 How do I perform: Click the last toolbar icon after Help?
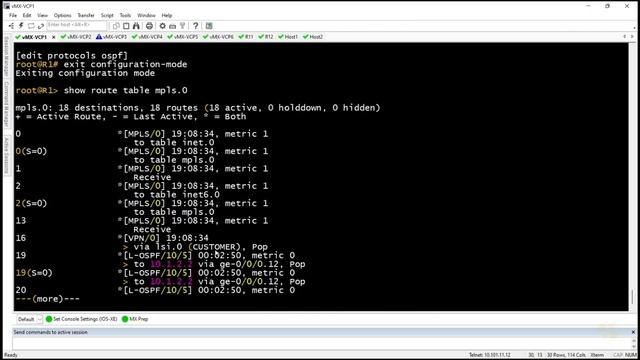click(209, 26)
